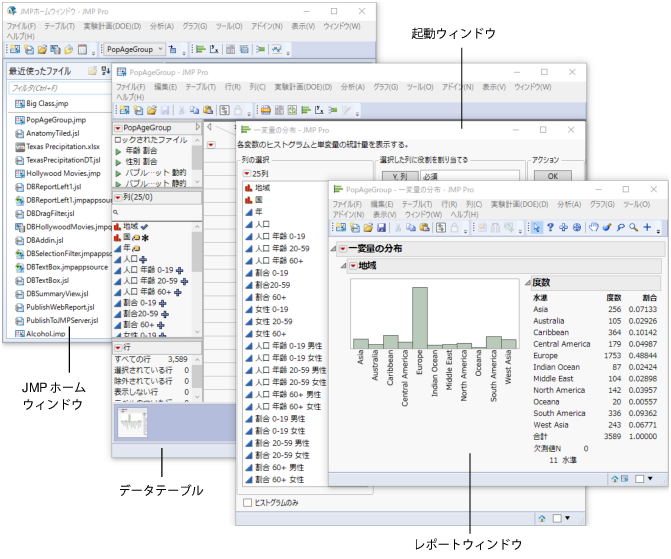
Task: Open red triangle menu for 行 panel
Action: coord(118,347)
